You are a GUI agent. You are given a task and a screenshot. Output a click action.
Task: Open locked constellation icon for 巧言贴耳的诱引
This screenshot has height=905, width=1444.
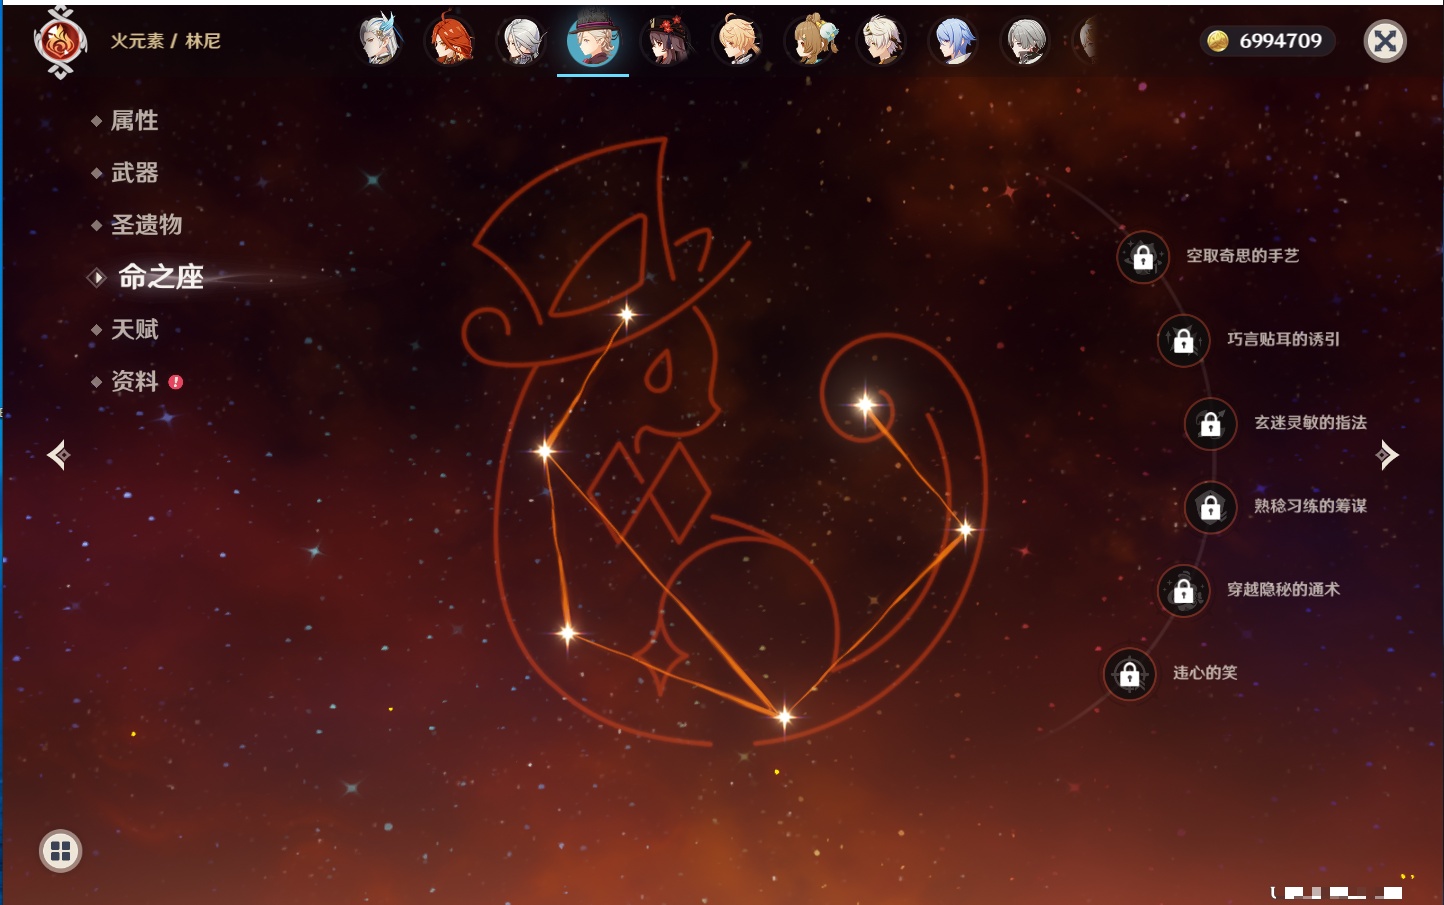point(1184,340)
